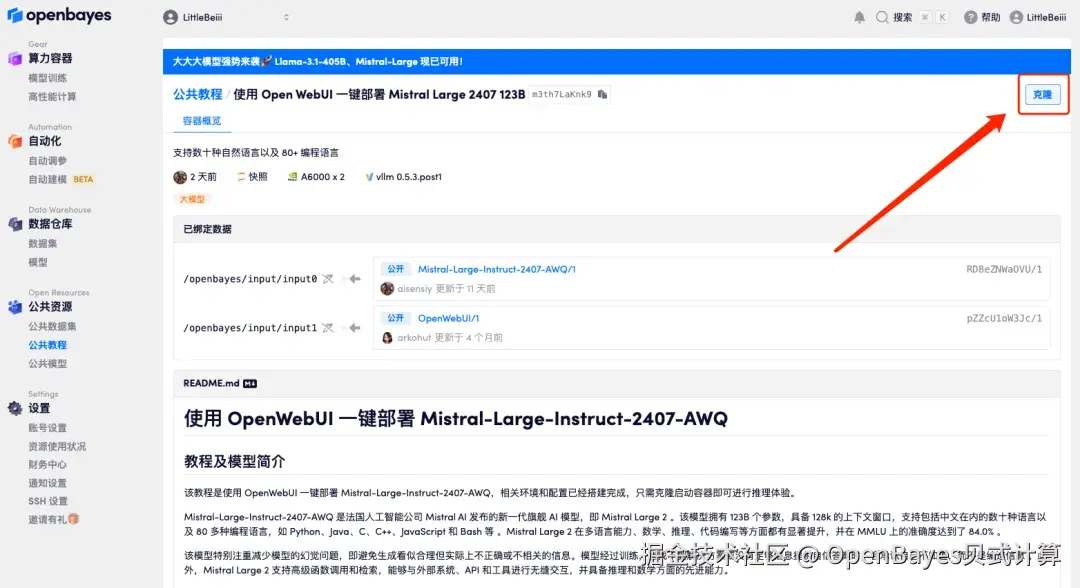Switch to the 容器概览 tab
This screenshot has height=588, width=1080.
coord(202,120)
